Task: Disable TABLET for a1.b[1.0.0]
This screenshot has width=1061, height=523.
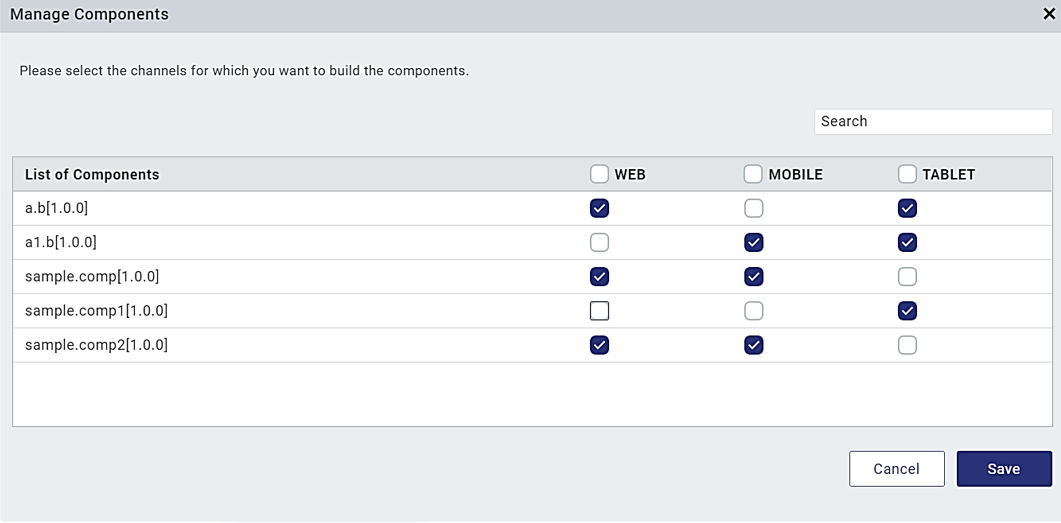Action: tap(907, 242)
